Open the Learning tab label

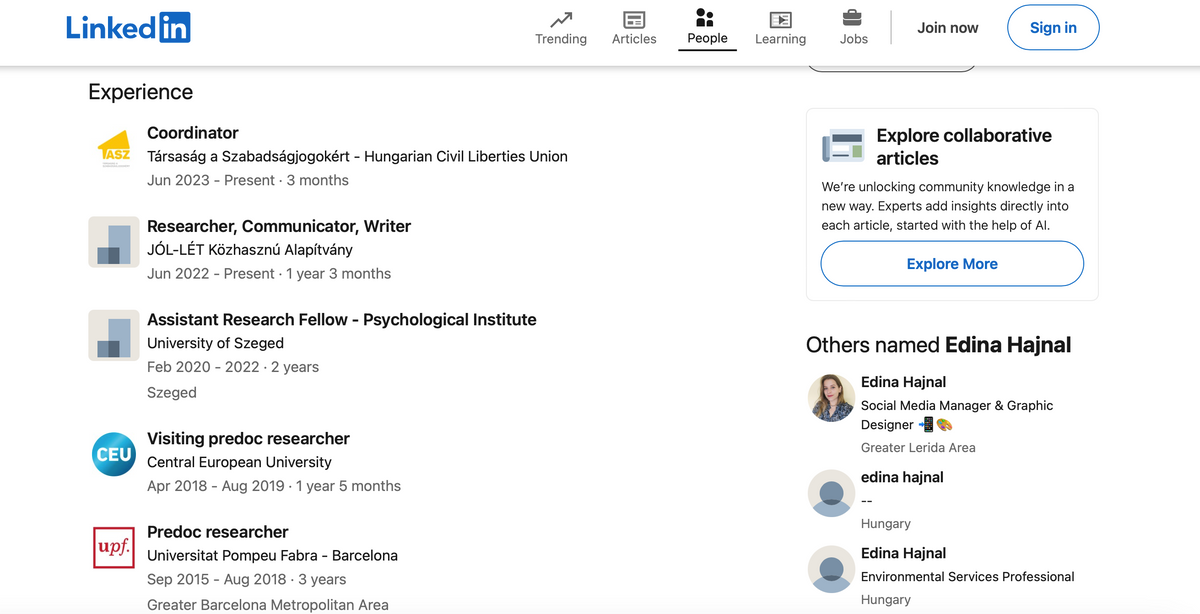[x=780, y=39]
